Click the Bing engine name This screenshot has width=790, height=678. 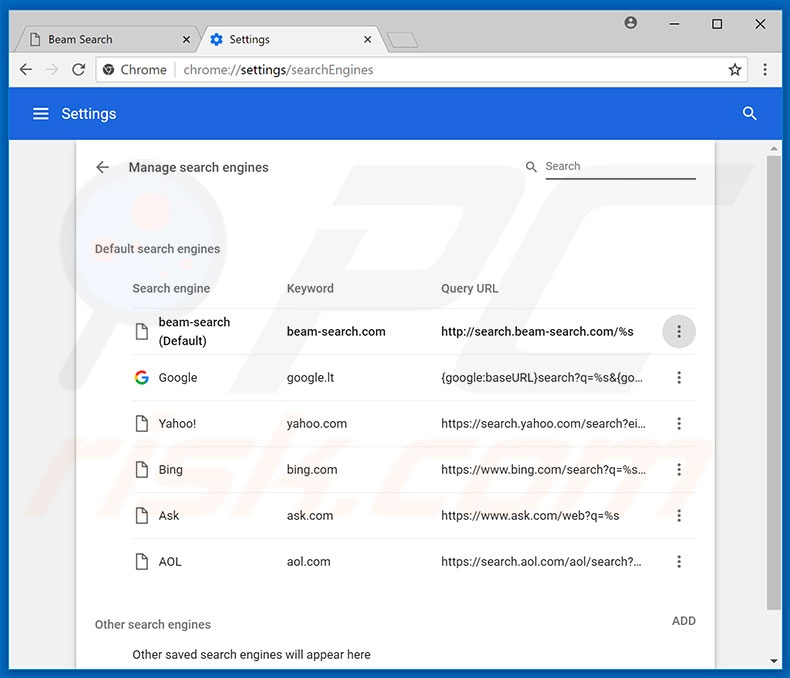(170, 469)
